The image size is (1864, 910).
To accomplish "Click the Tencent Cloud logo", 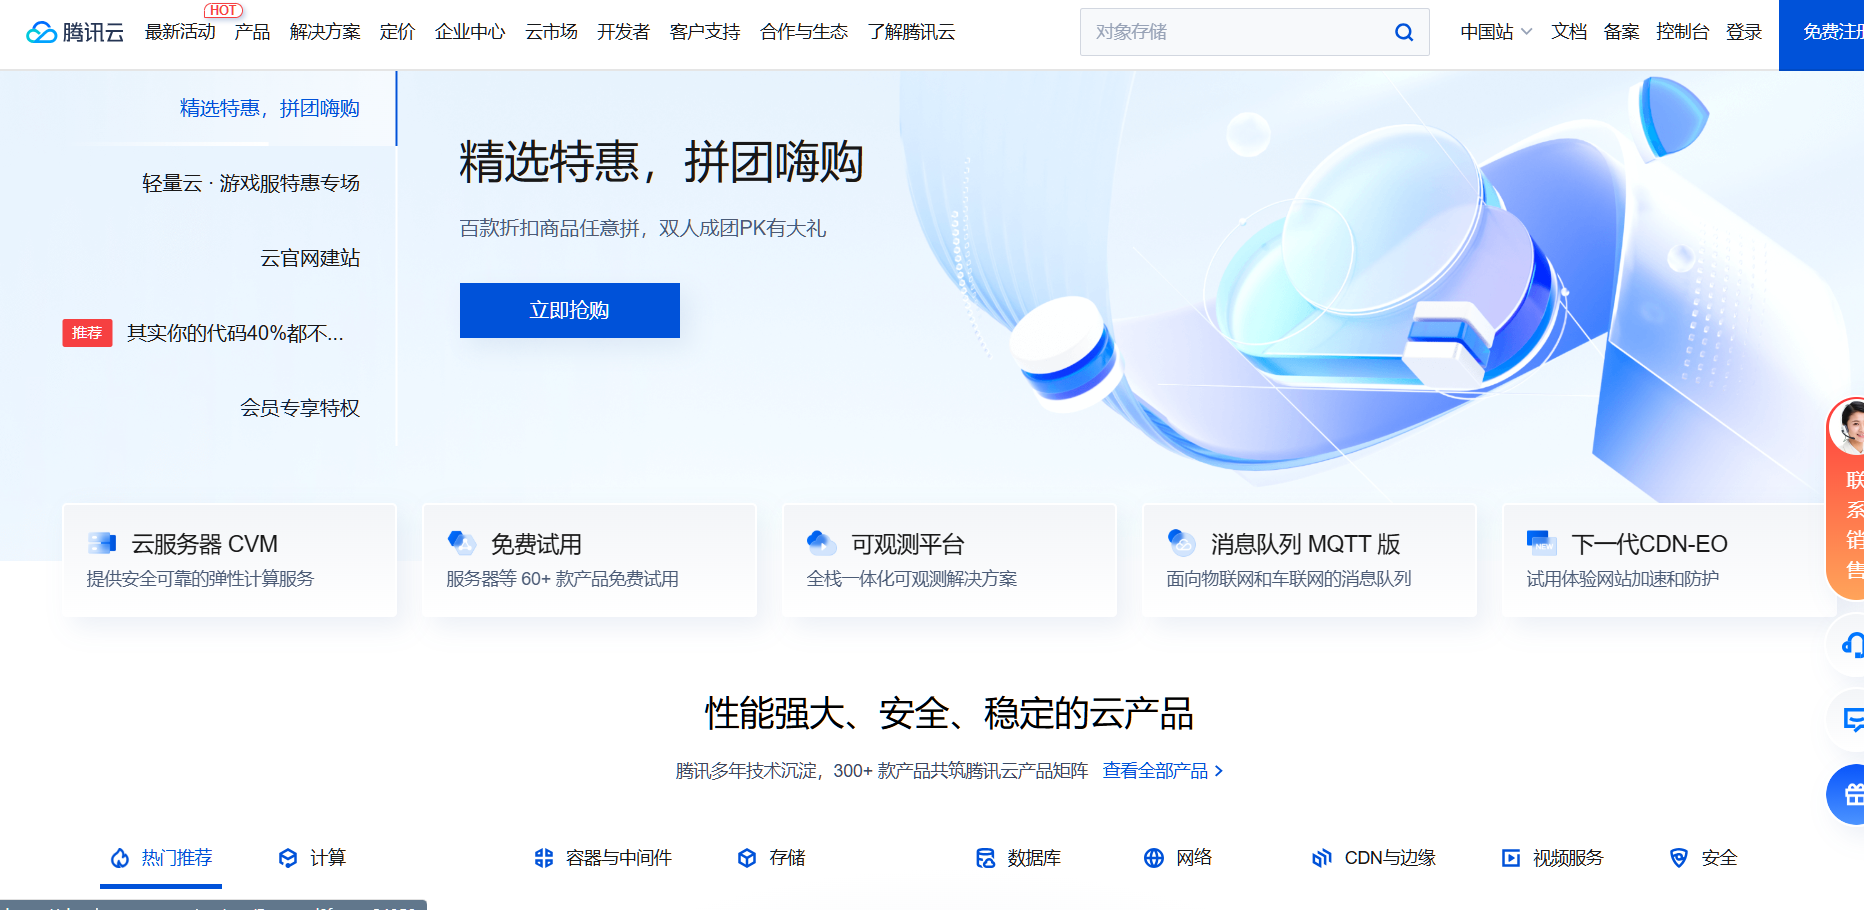I will (75, 32).
